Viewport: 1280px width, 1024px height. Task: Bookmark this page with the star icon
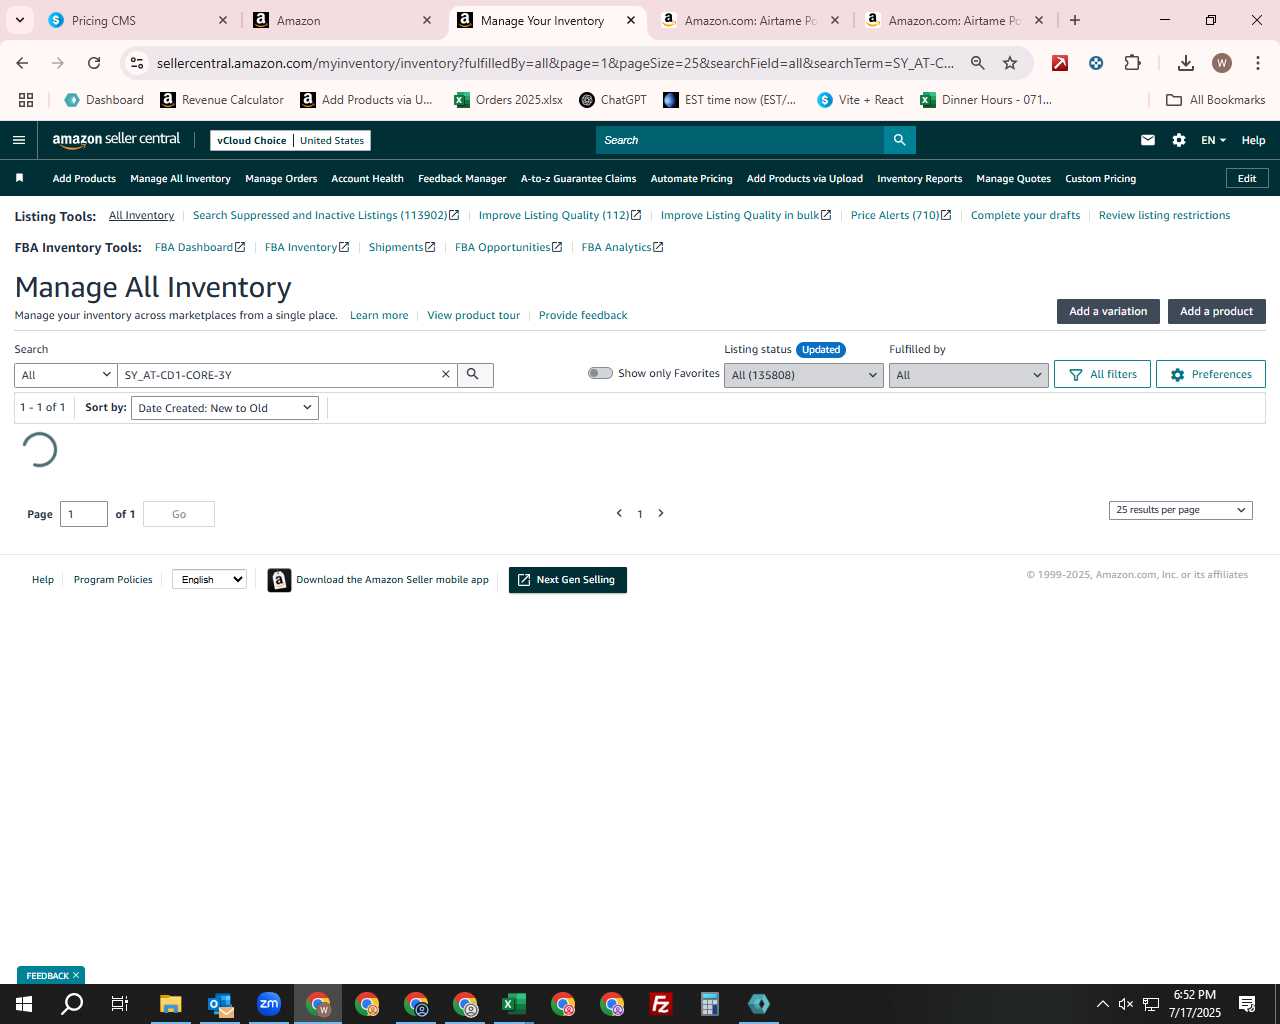click(1010, 63)
